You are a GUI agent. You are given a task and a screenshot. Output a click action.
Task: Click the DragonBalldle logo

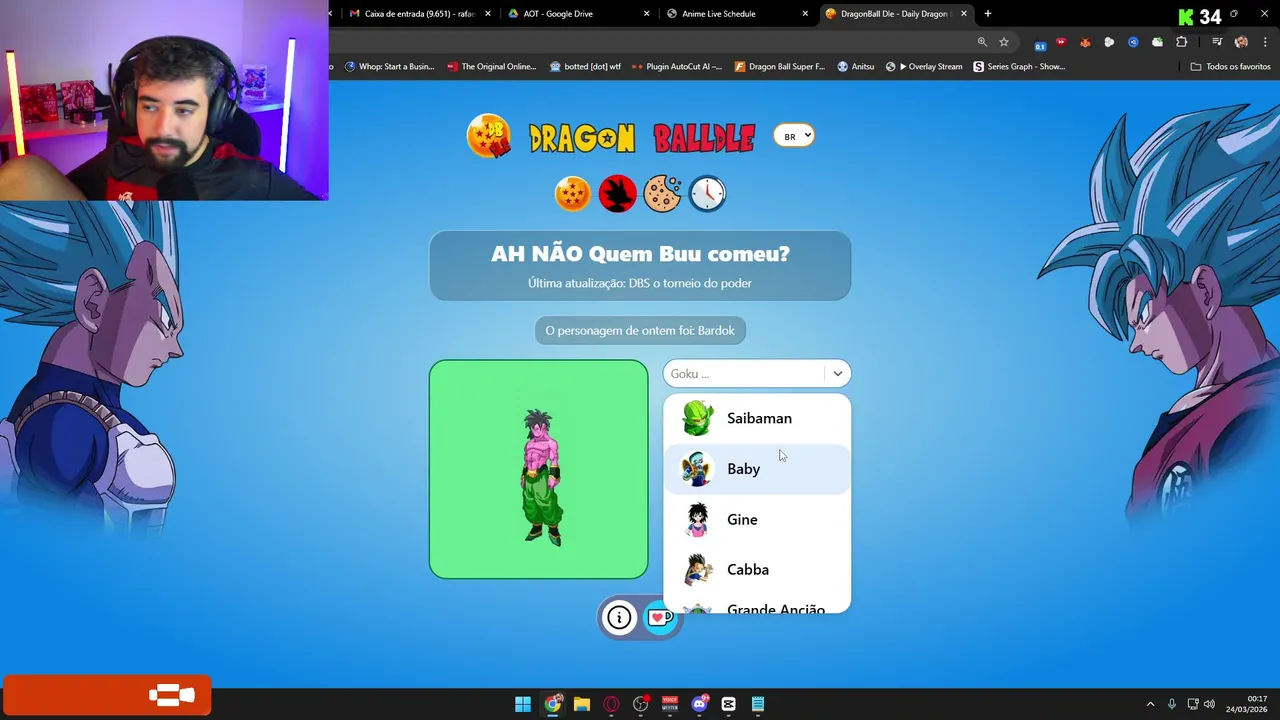click(611, 137)
